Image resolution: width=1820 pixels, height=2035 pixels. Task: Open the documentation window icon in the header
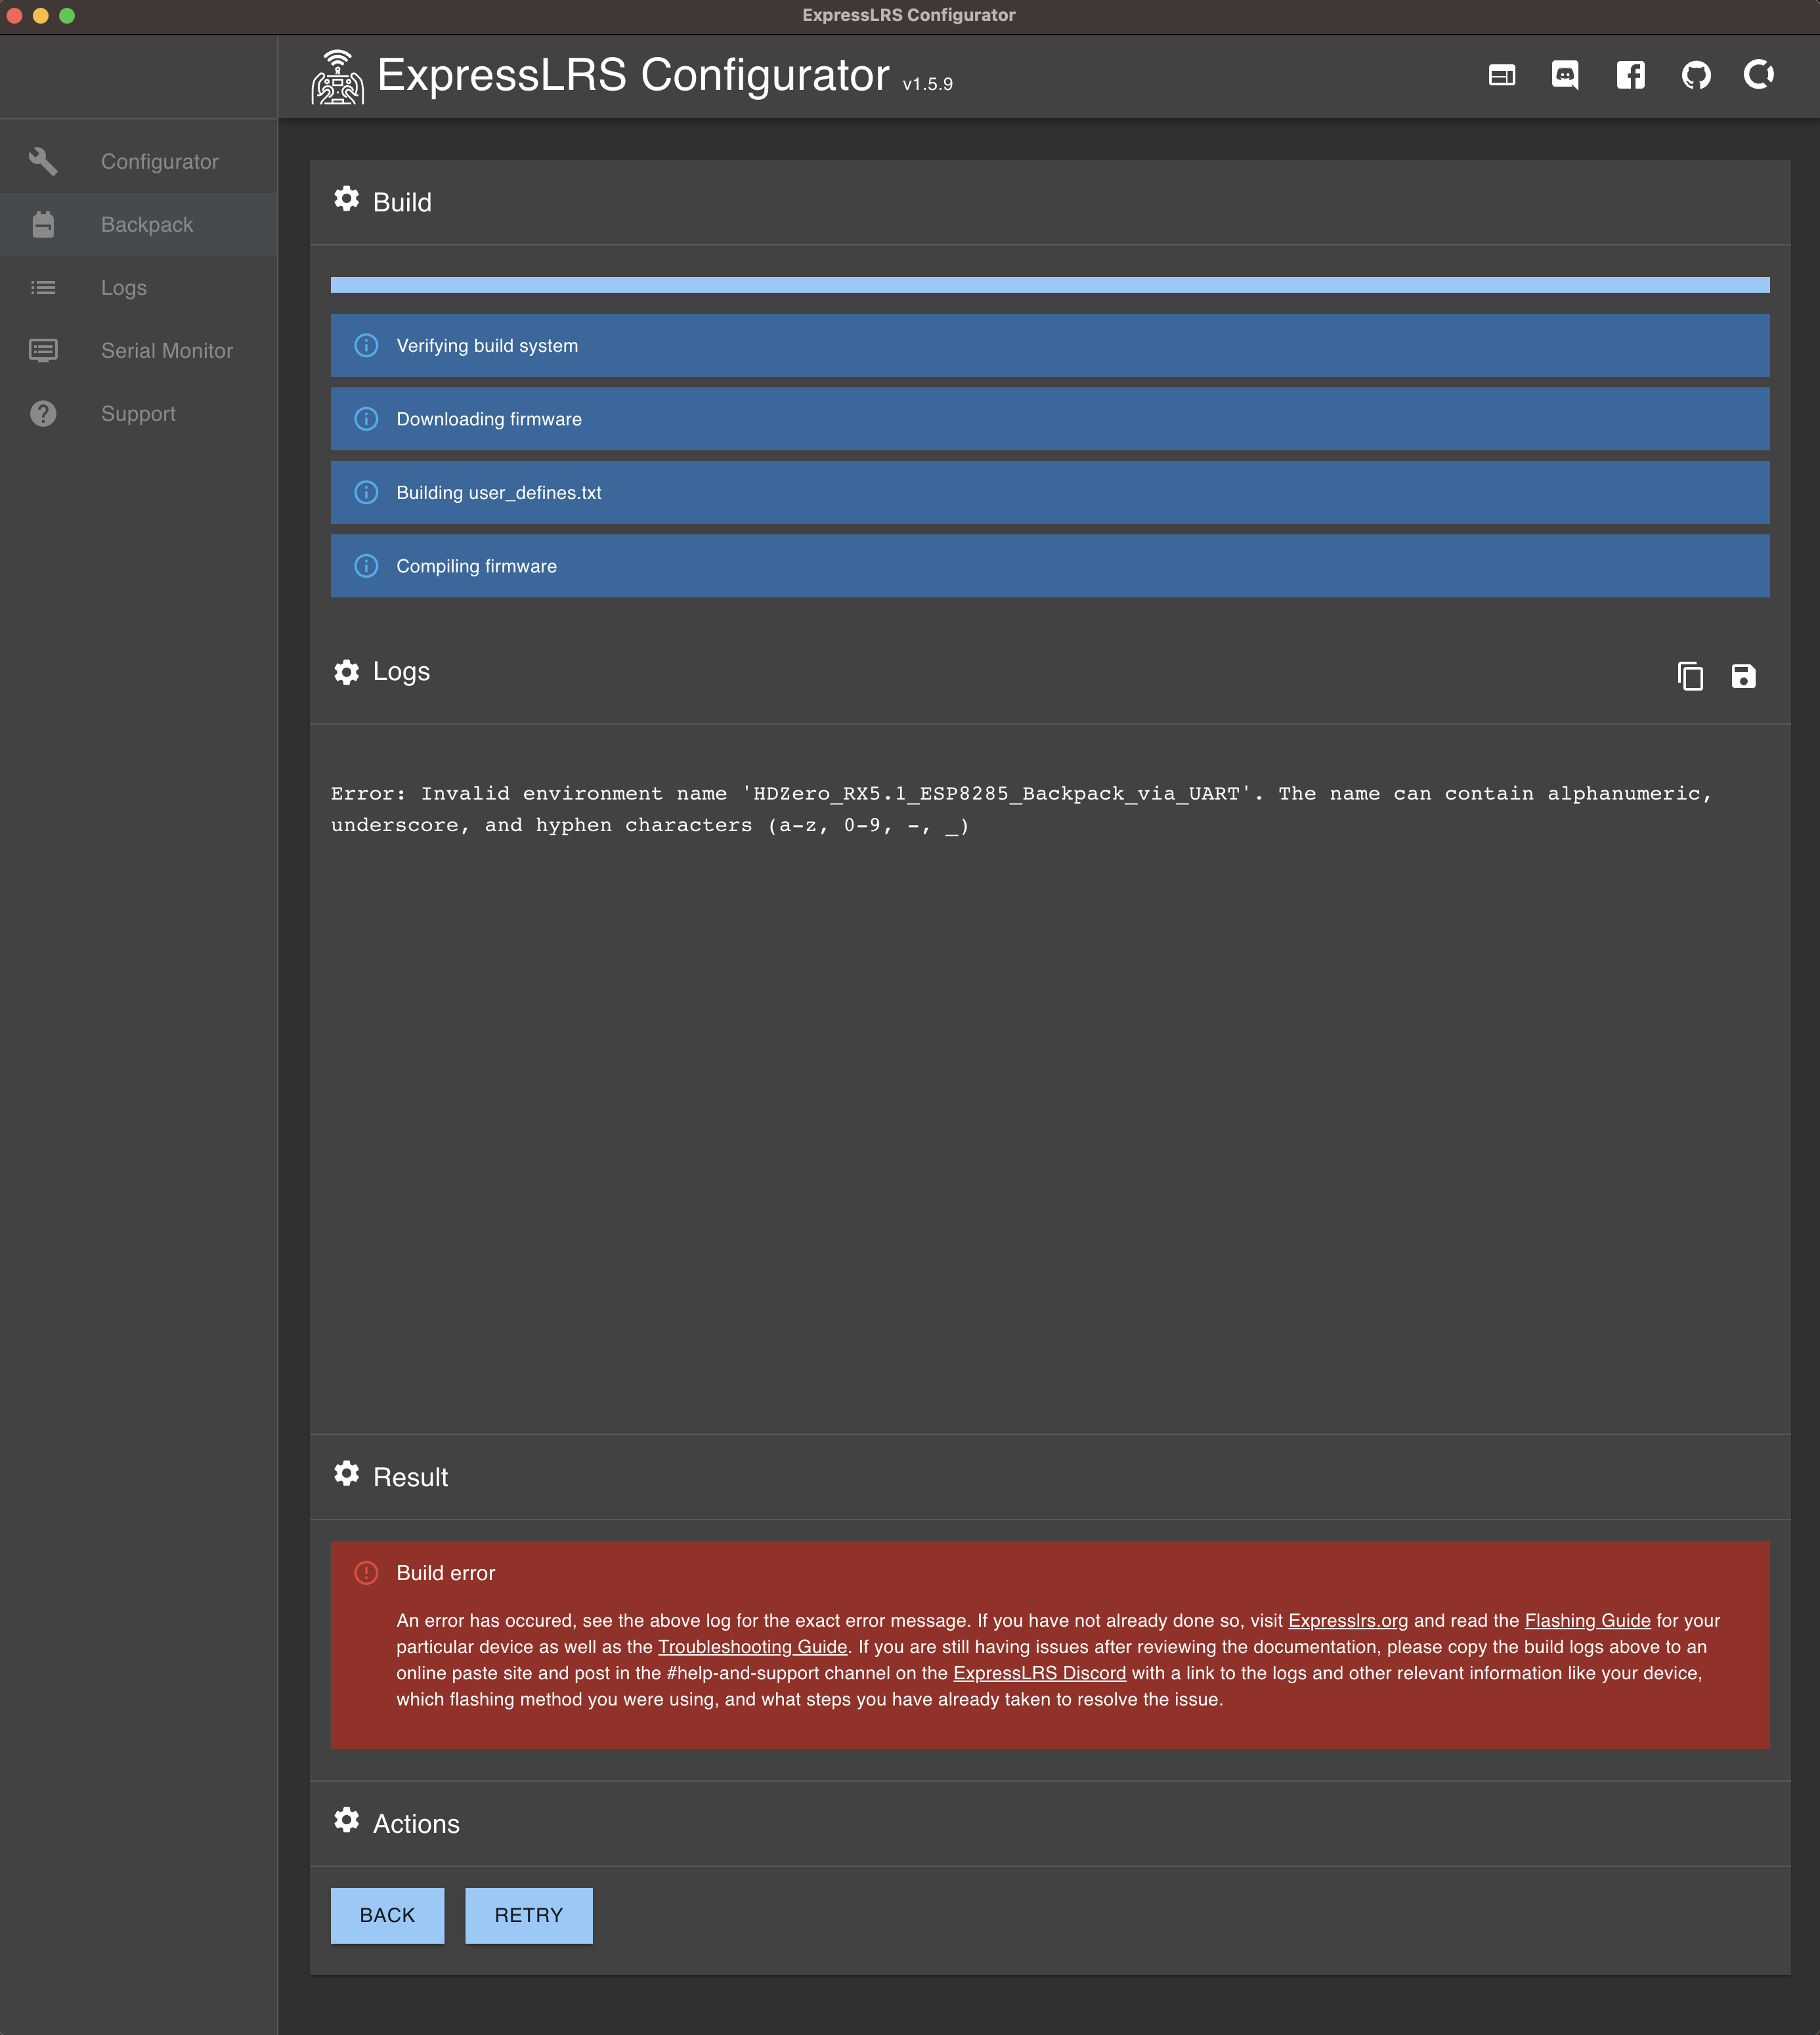[1502, 75]
